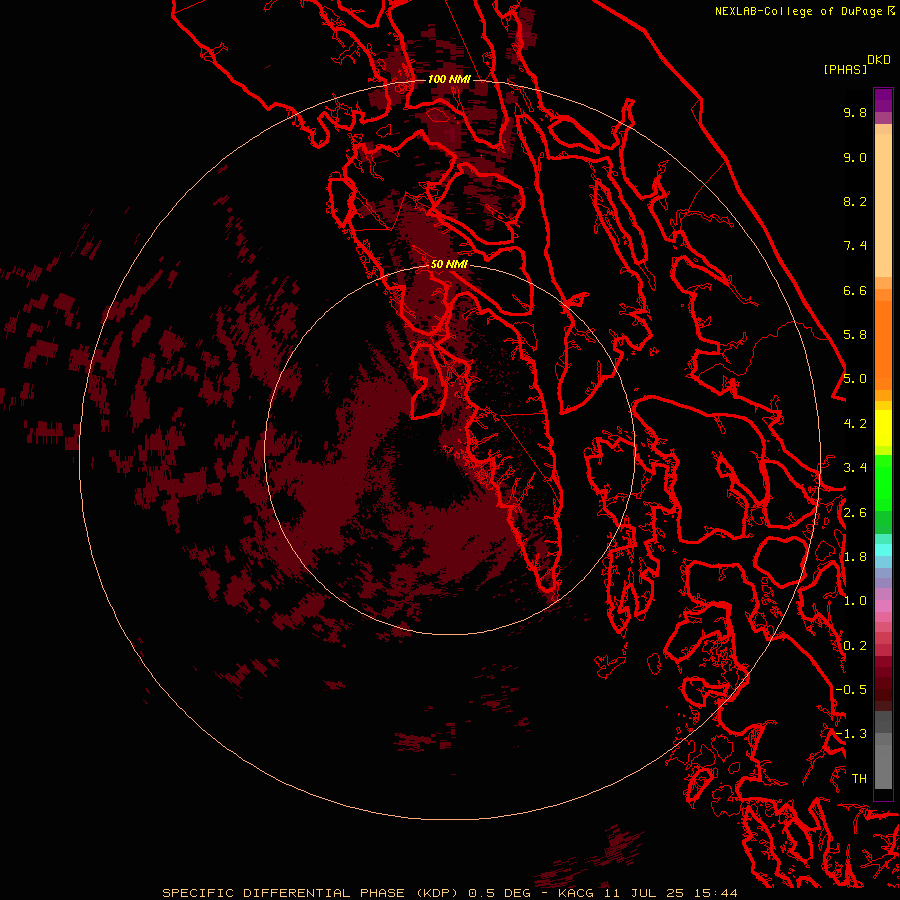Click the -0.5 legend value
900x900 pixels.
851,690
